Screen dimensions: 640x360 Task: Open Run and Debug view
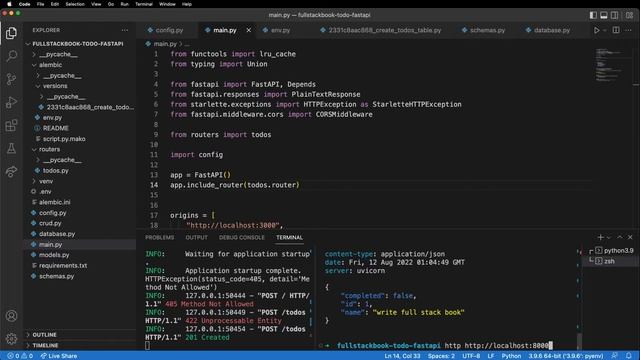tap(11, 102)
